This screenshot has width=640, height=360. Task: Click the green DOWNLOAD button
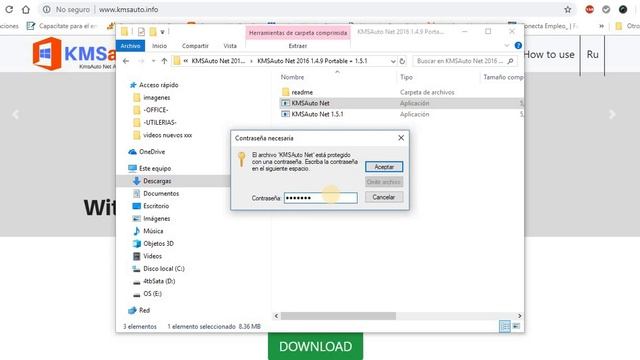316,347
